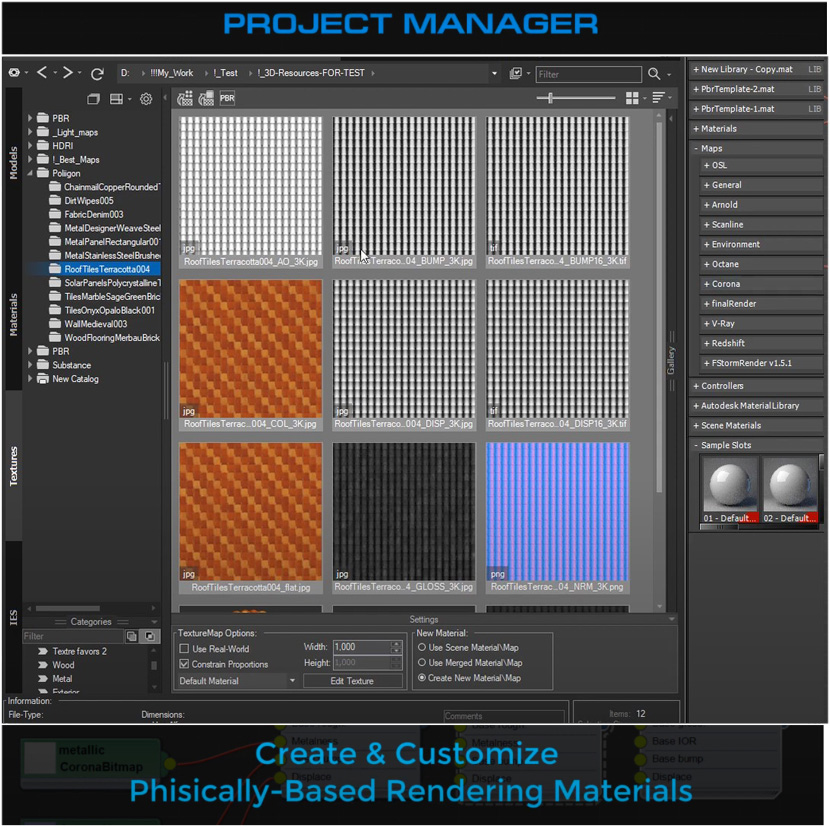
Task: Select the RoofTiles NRM_3K.png thumbnail
Action: (557, 518)
